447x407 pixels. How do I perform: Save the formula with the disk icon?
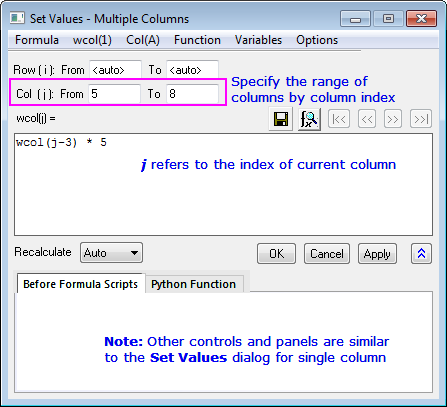point(281,119)
